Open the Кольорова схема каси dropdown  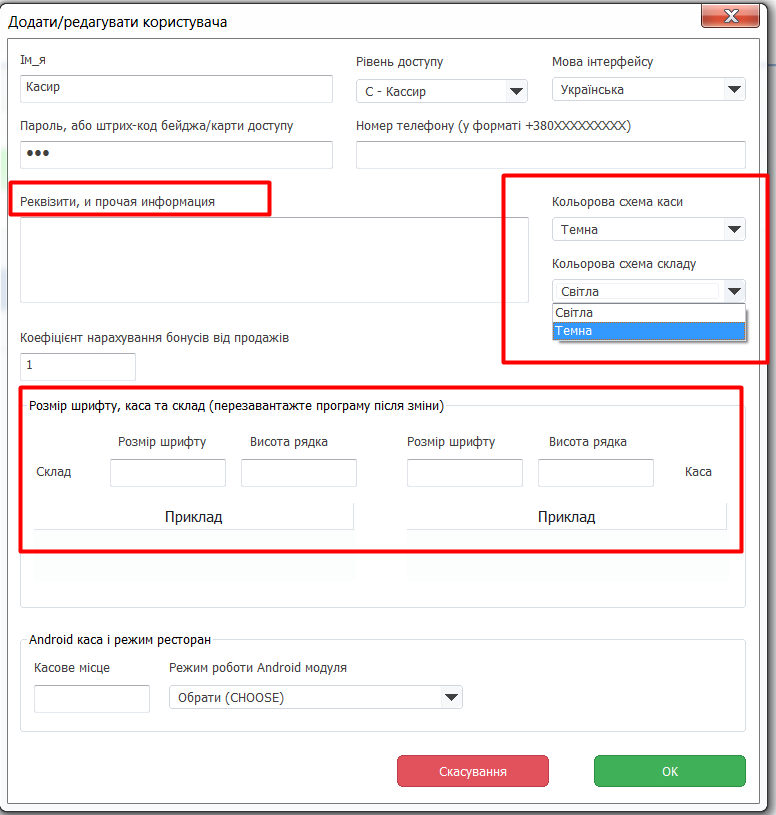coord(649,229)
